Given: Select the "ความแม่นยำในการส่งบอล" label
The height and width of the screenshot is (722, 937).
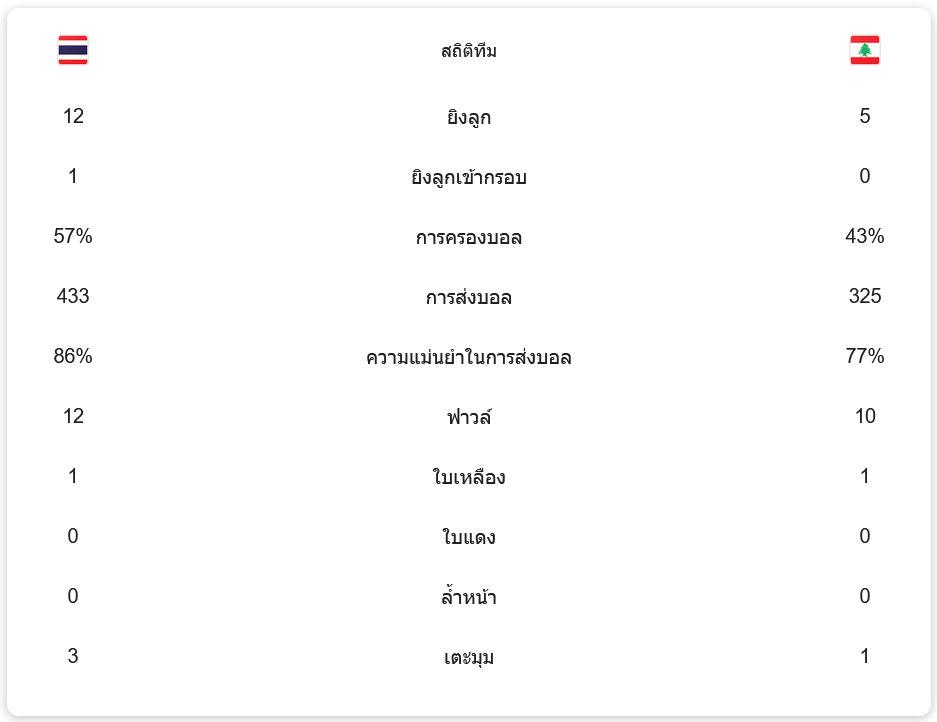Looking at the screenshot, I should (x=468, y=357).
